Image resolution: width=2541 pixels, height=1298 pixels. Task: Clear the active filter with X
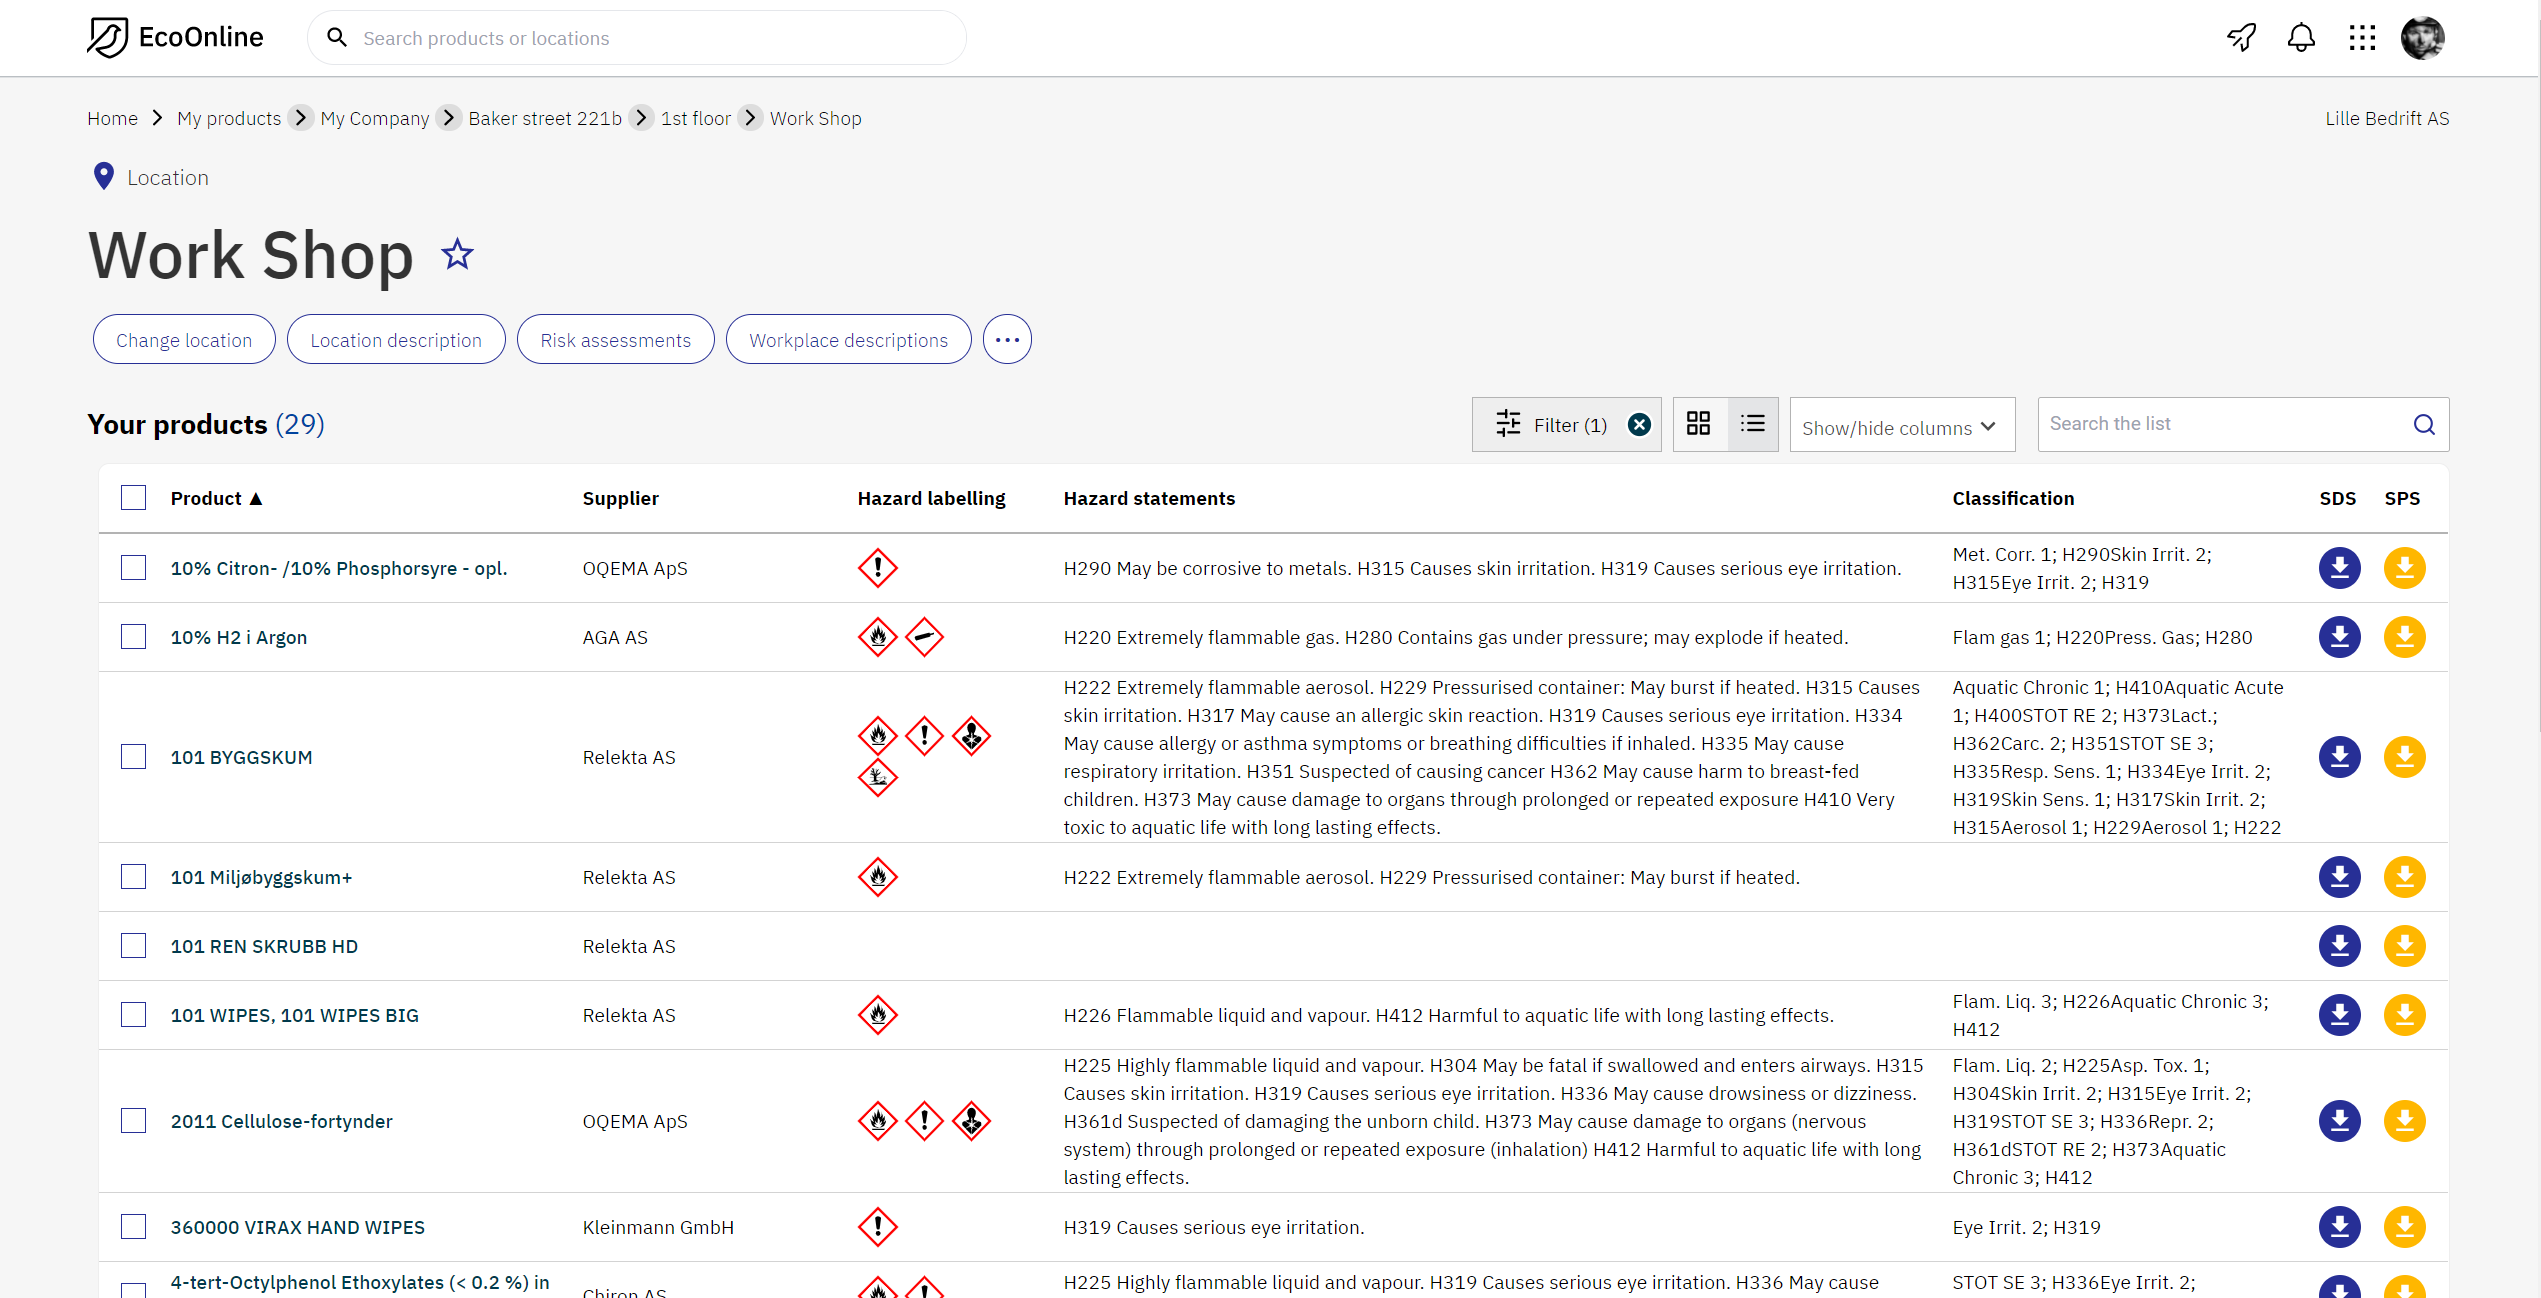[1639, 425]
